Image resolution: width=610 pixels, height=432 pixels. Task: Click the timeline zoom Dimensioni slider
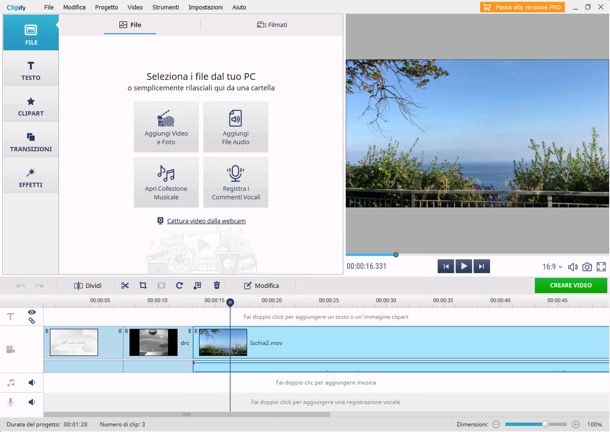pos(544,424)
